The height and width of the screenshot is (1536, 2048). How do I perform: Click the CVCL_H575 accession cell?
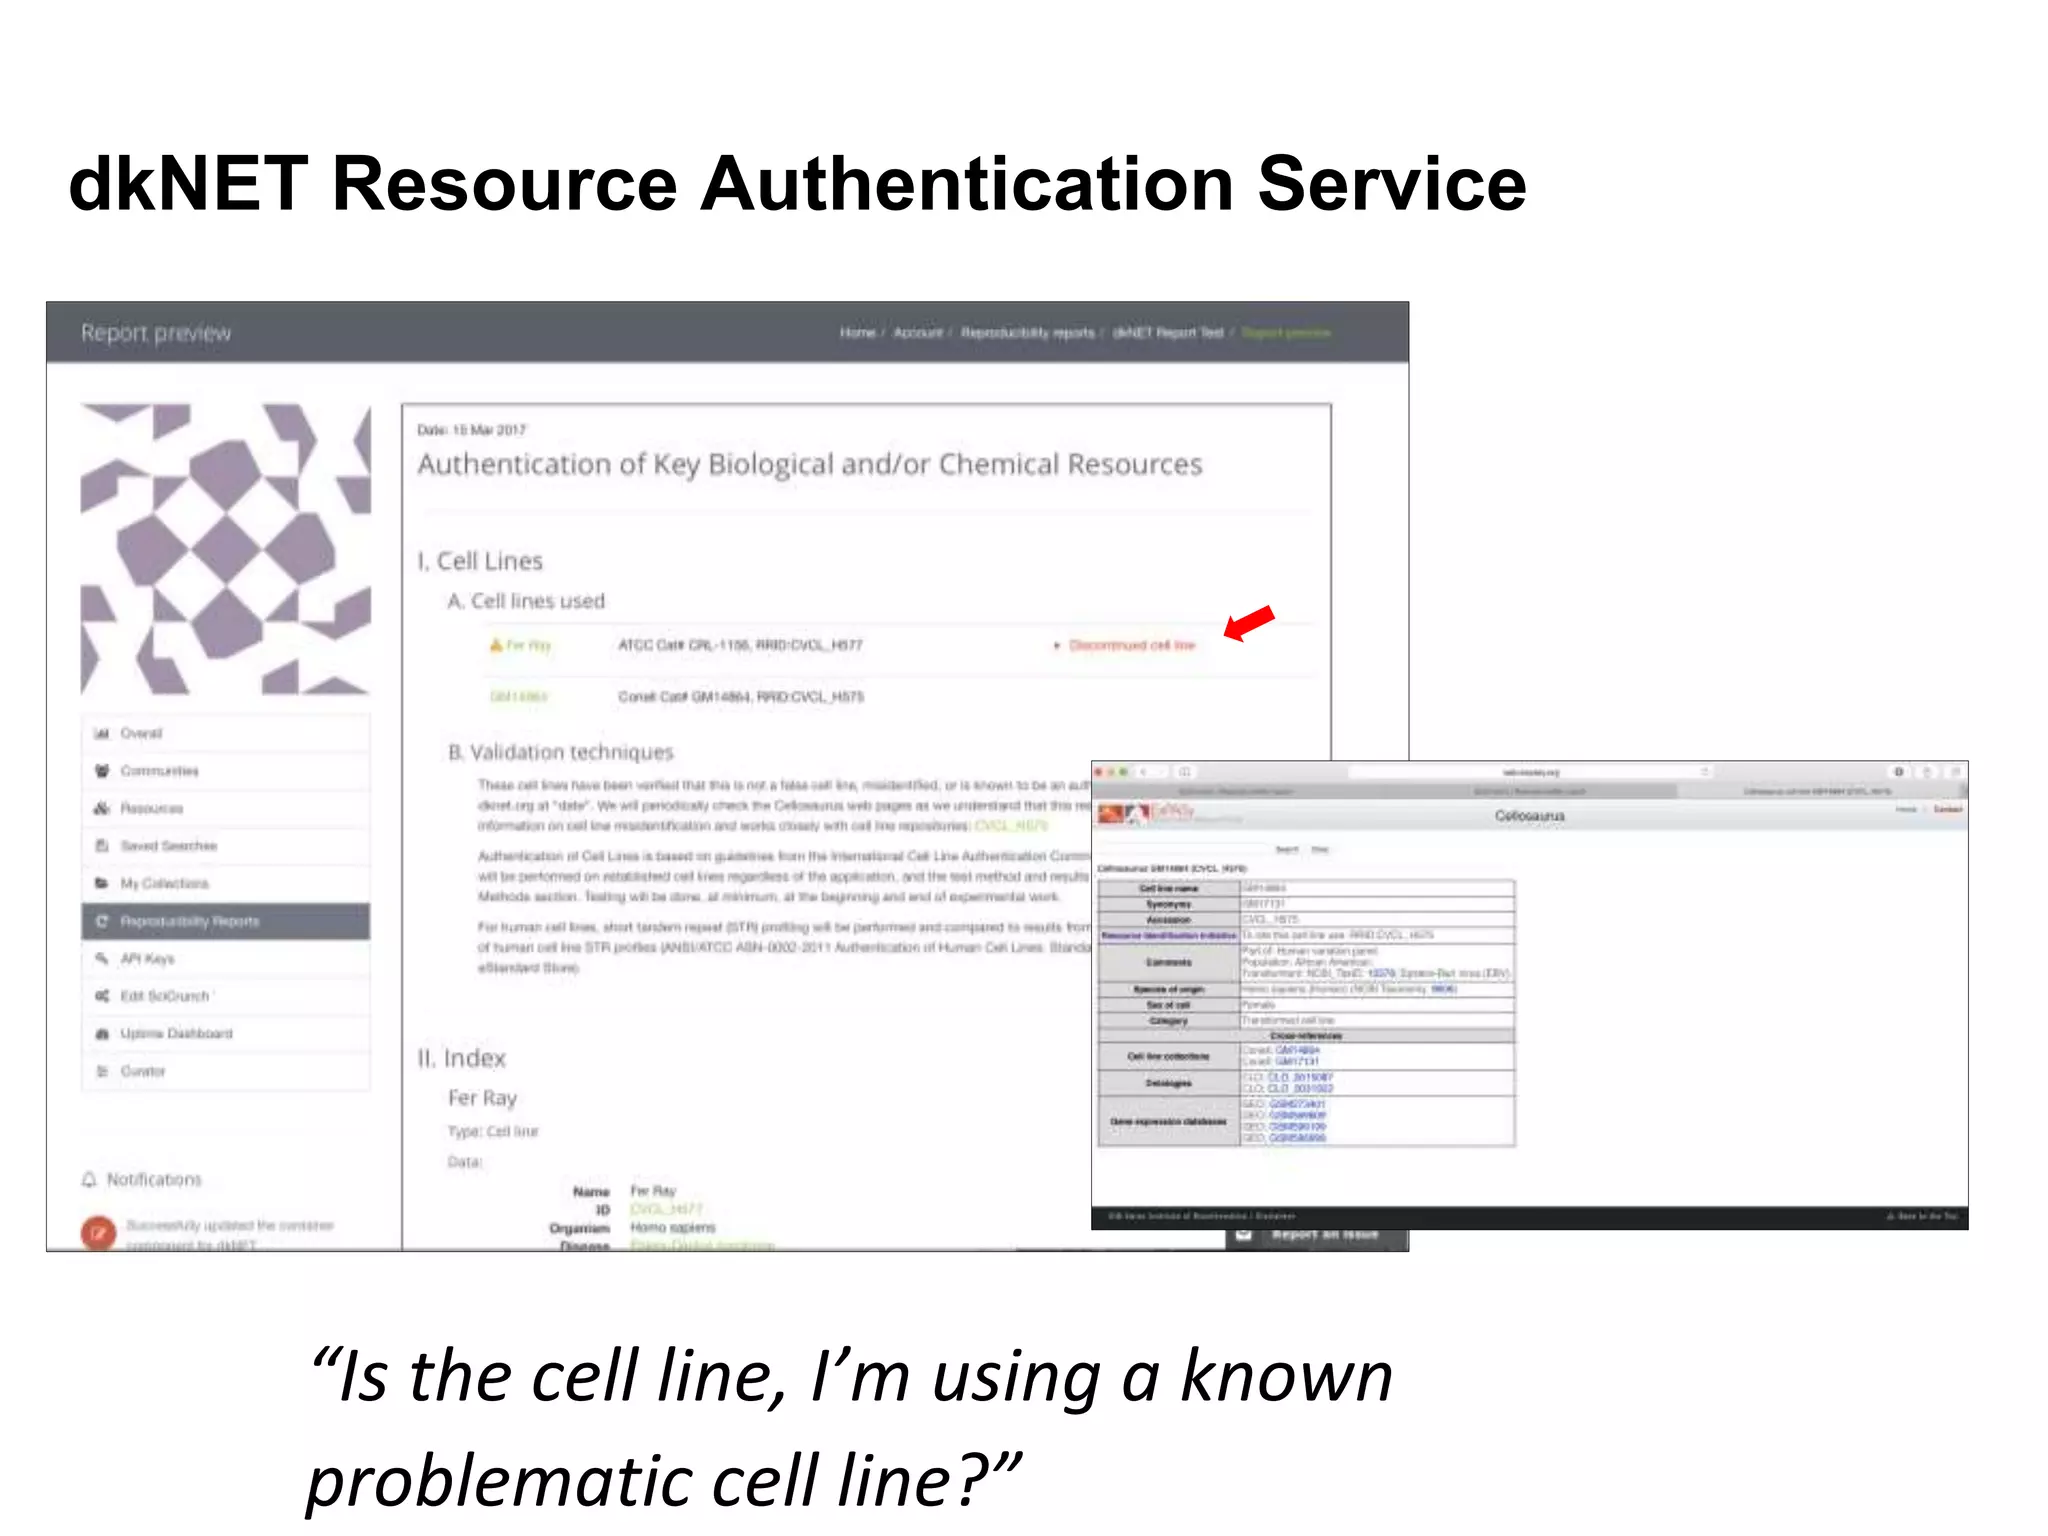(1377, 919)
